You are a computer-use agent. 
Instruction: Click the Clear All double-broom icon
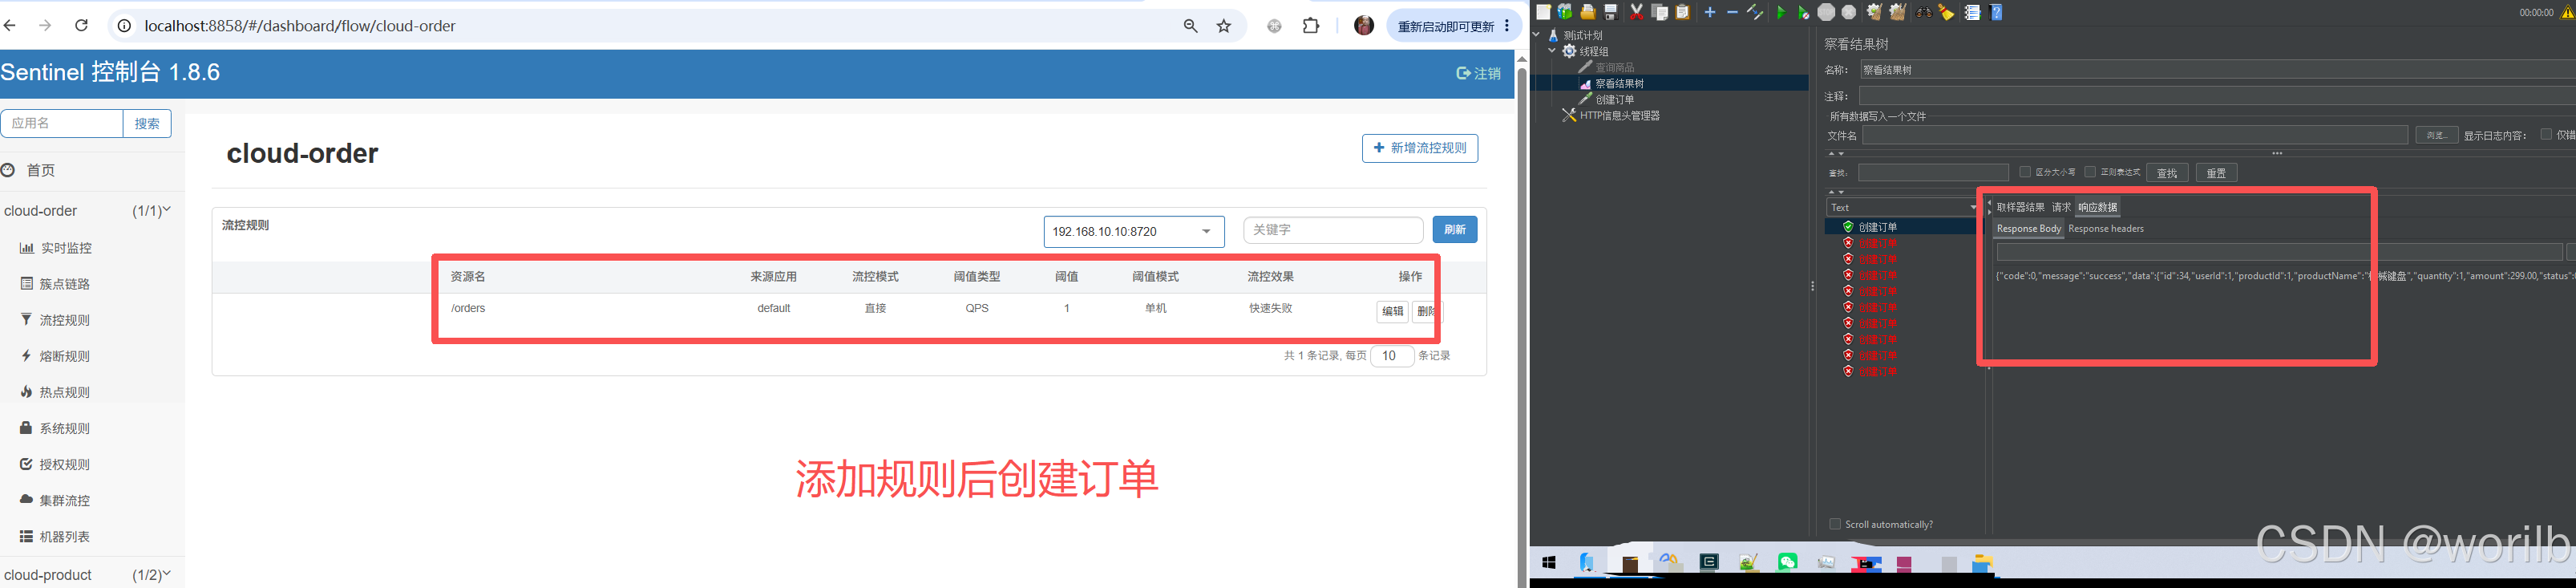(x=1899, y=12)
